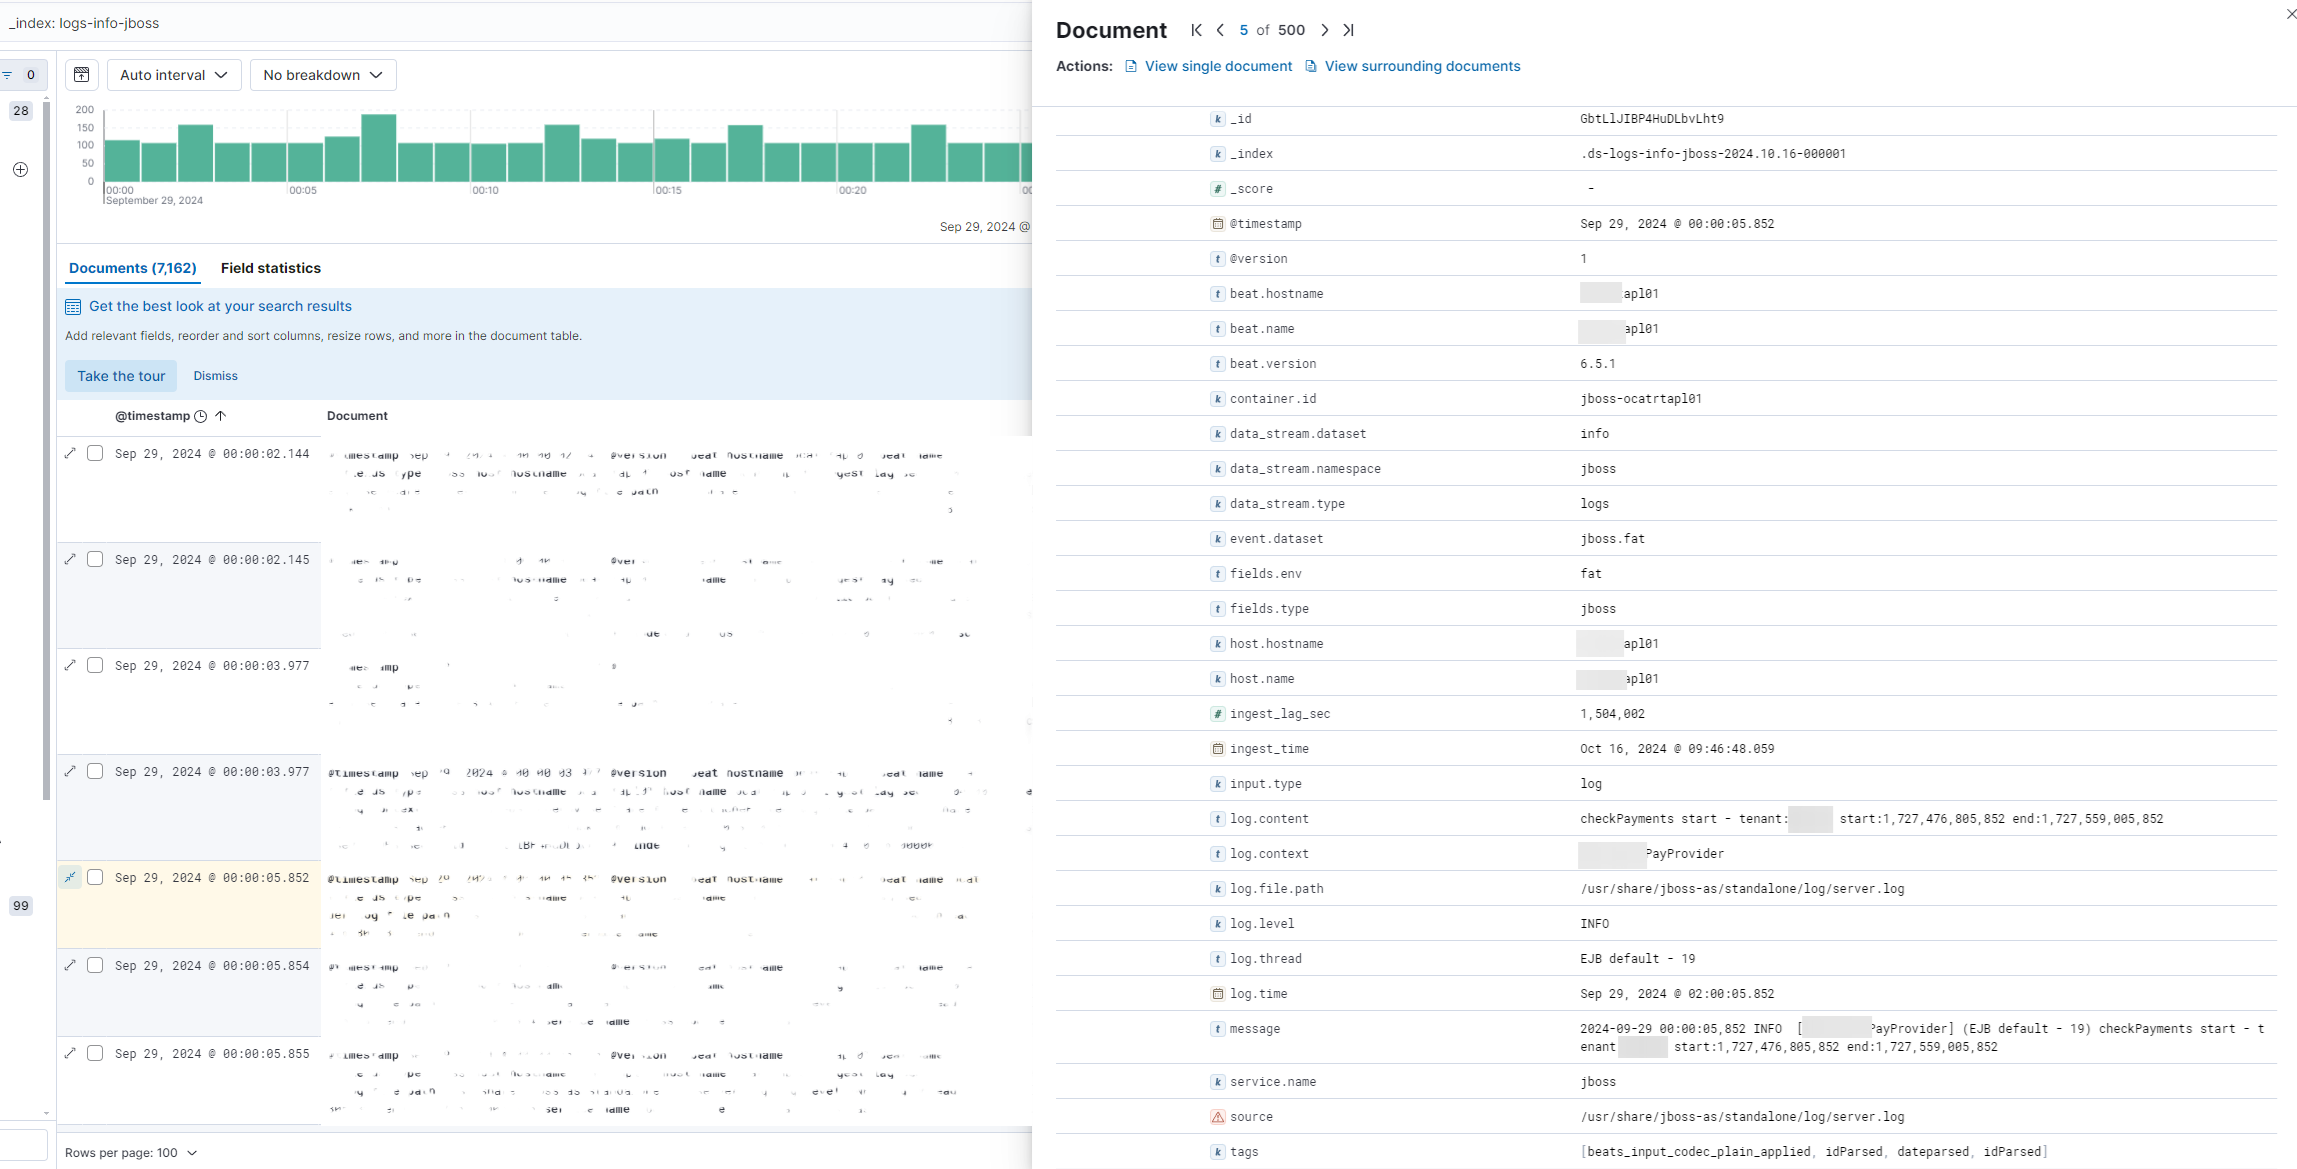The height and width of the screenshot is (1169, 2297).
Task: Click the add circle plus icon in sidebar
Action: click(x=20, y=170)
